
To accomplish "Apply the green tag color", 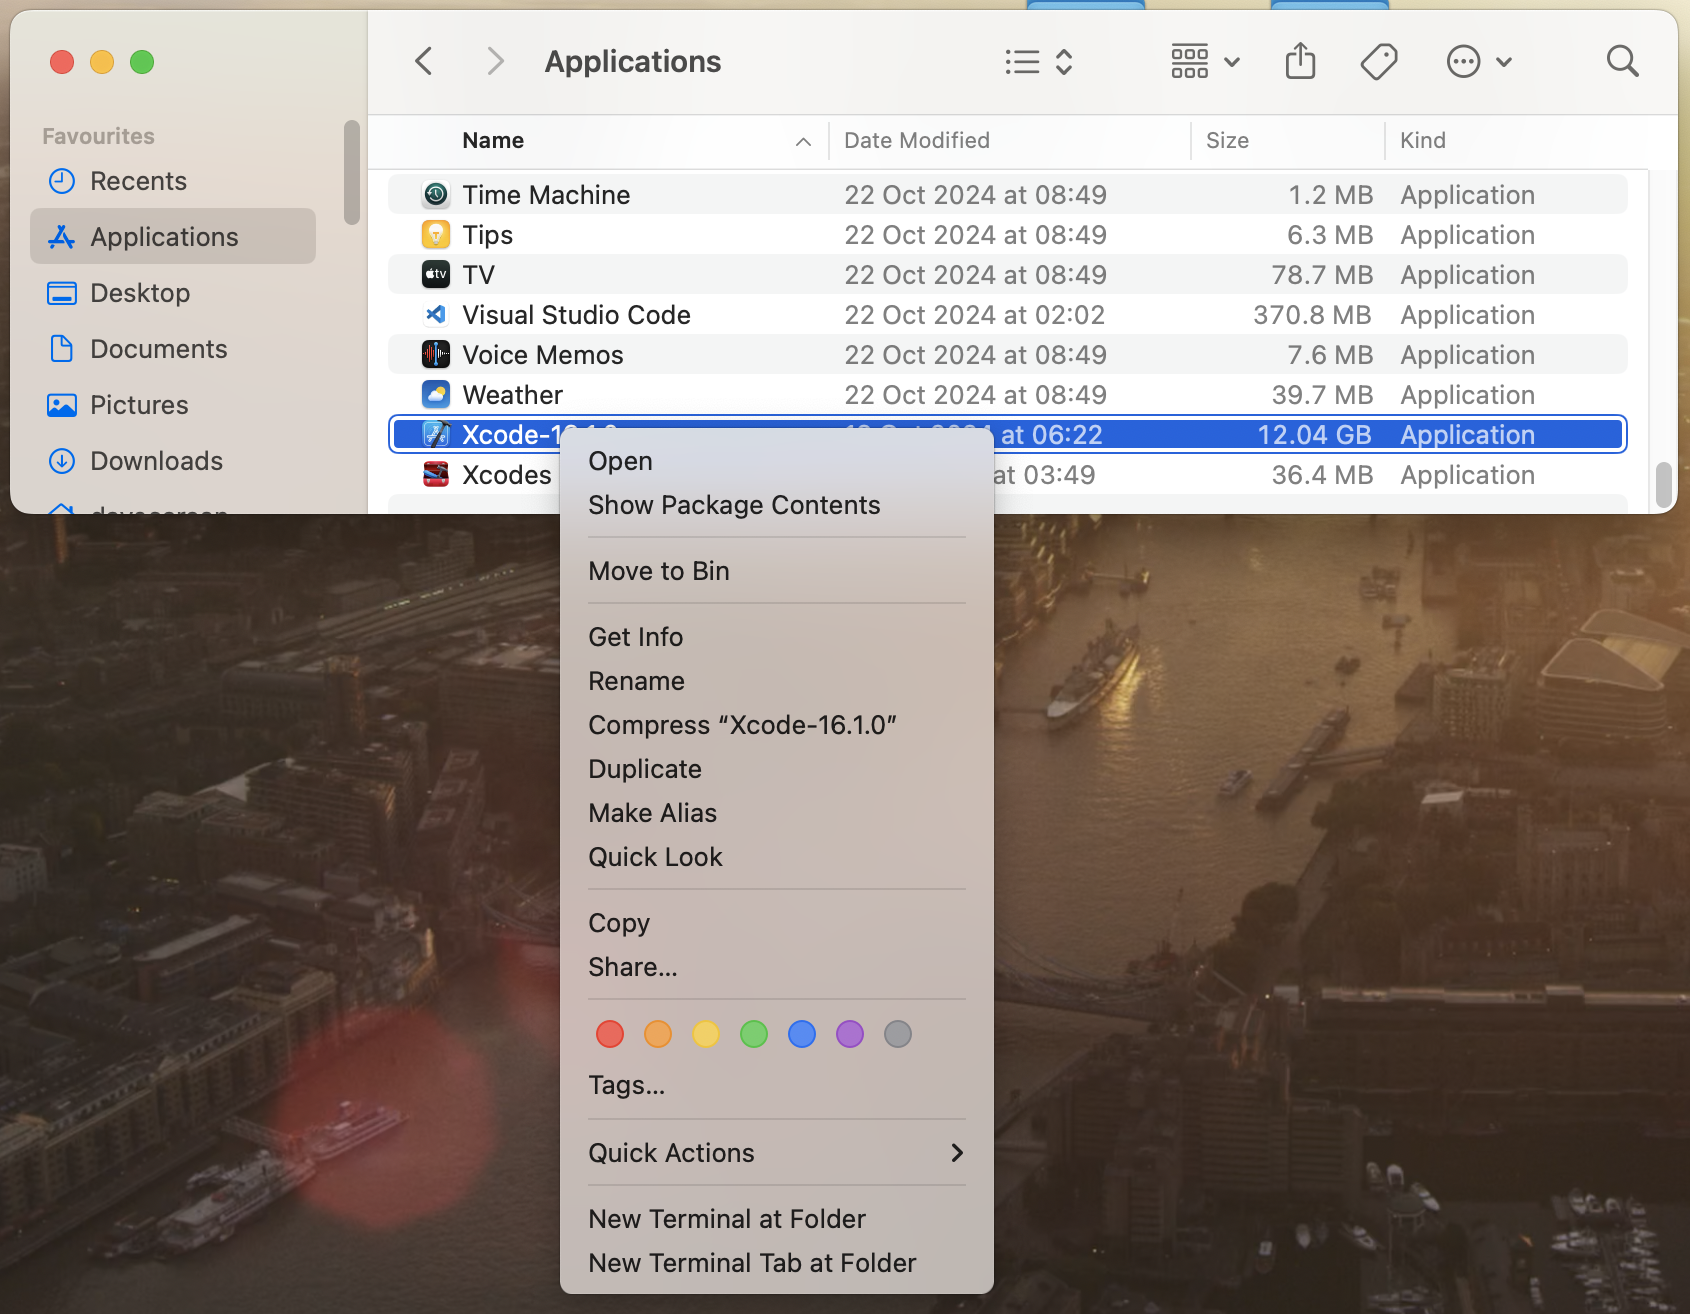I will pyautogui.click(x=754, y=1034).
